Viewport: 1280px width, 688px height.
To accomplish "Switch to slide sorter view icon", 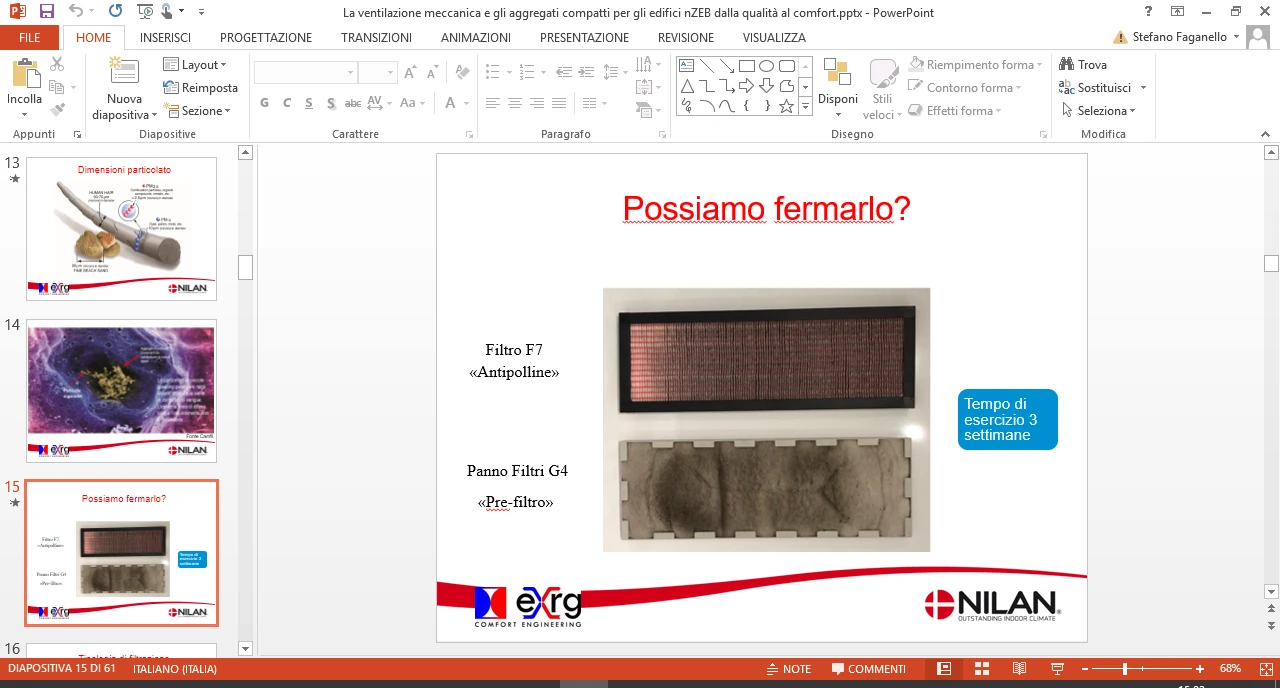I will click(x=982, y=669).
